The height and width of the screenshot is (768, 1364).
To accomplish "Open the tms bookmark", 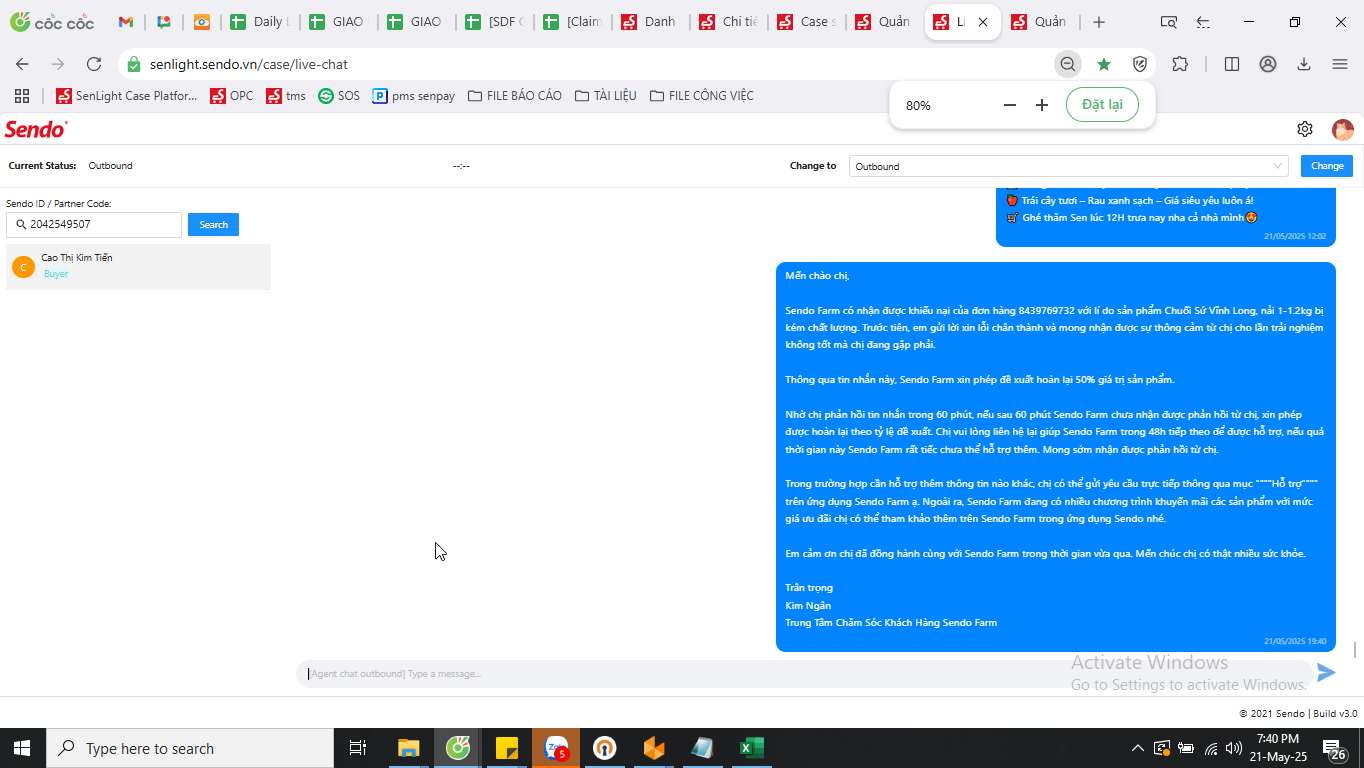I will [x=286, y=96].
